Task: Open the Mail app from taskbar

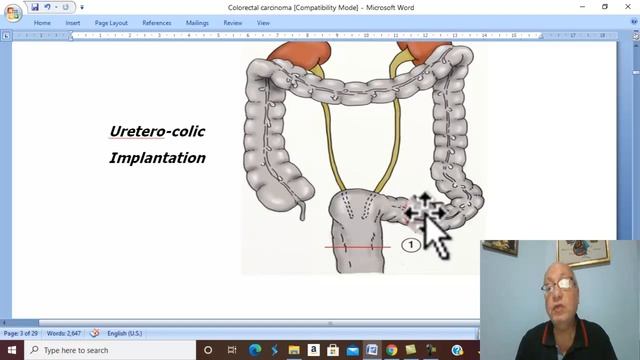Action: coord(353,350)
